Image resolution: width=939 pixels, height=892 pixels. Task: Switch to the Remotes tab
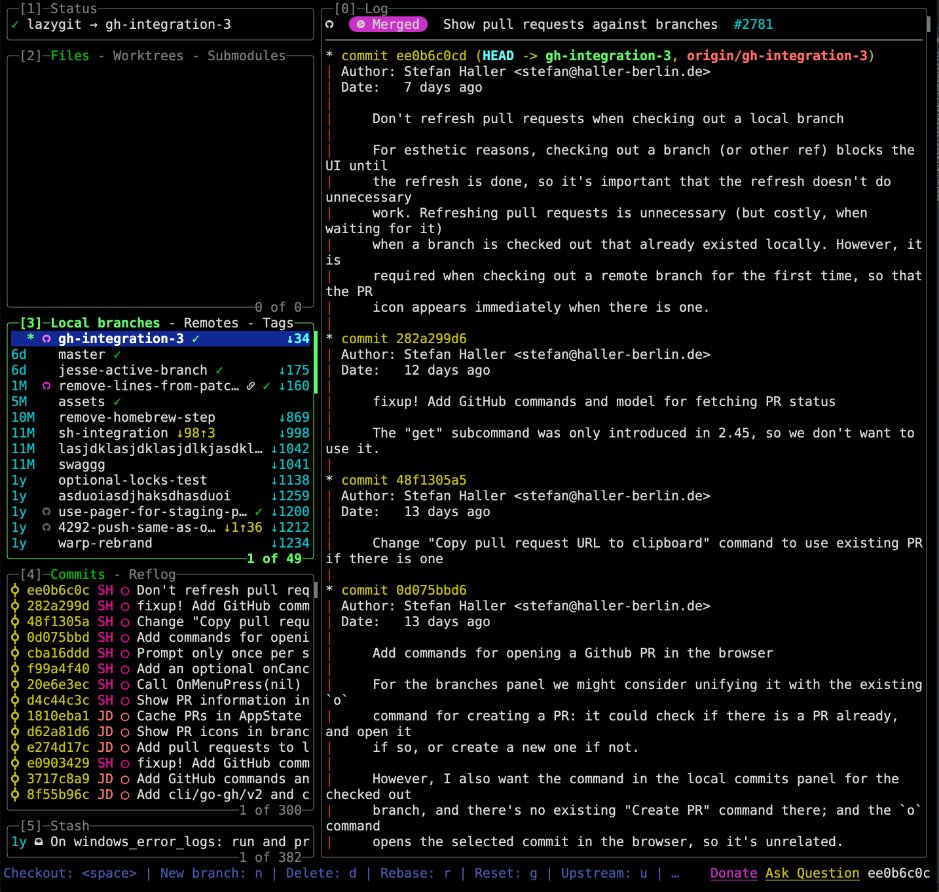click(x=211, y=323)
